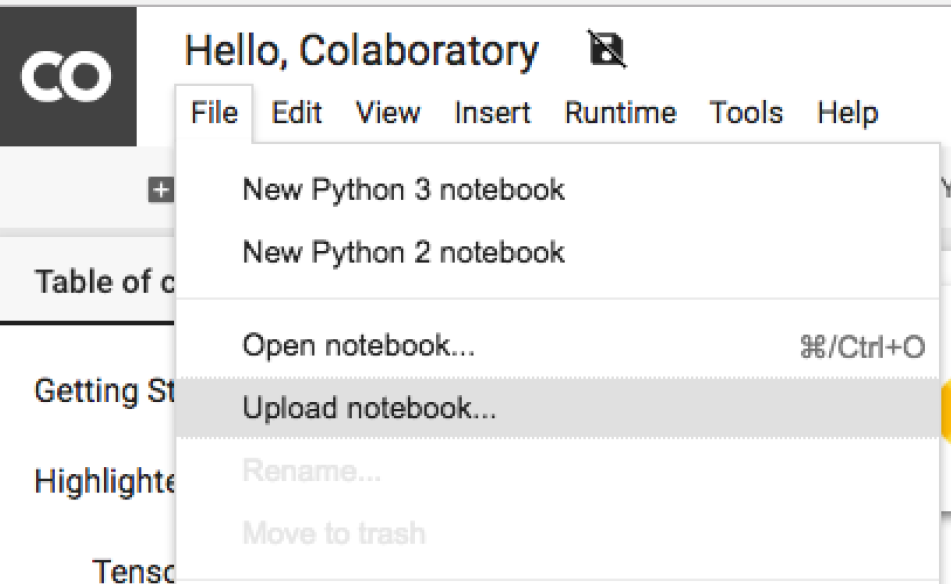Open the Help menu
This screenshot has width=951, height=584.
pos(847,113)
